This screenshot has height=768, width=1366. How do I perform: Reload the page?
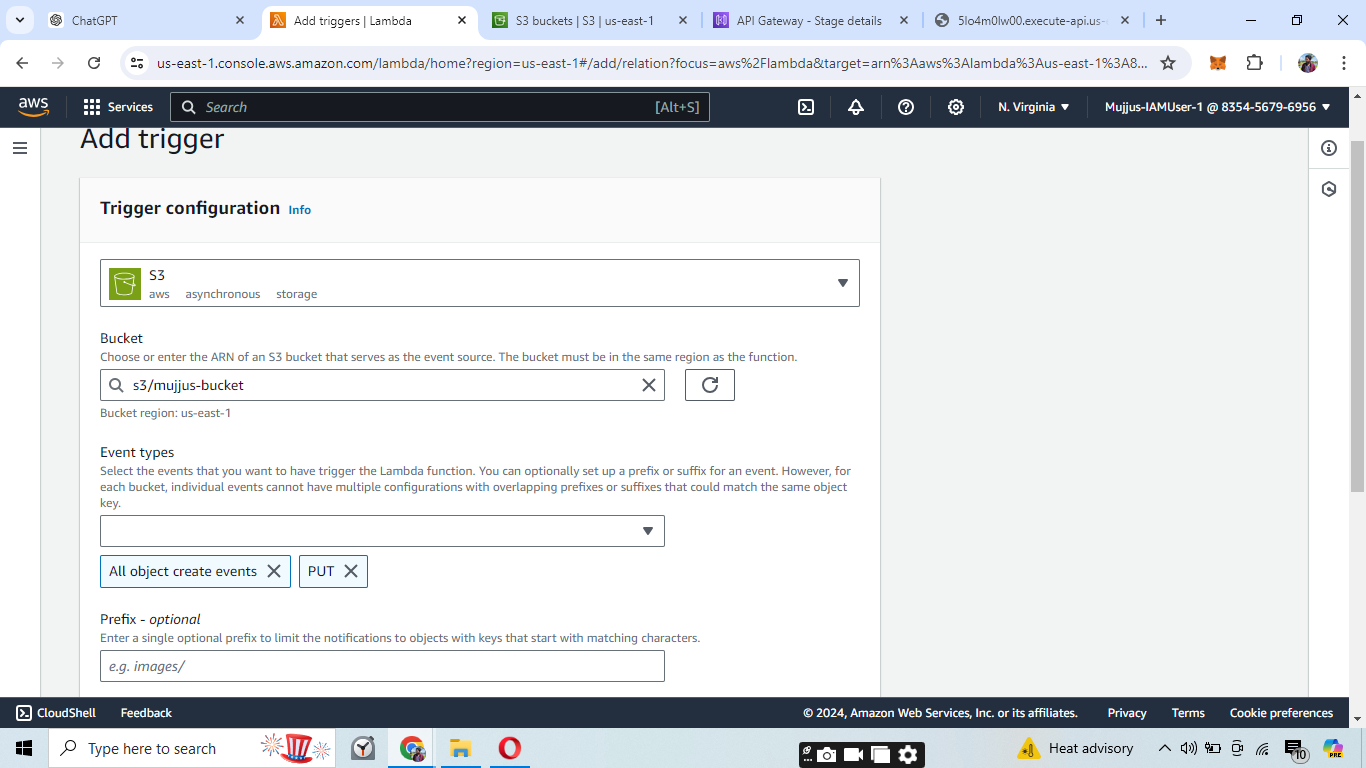click(x=94, y=63)
